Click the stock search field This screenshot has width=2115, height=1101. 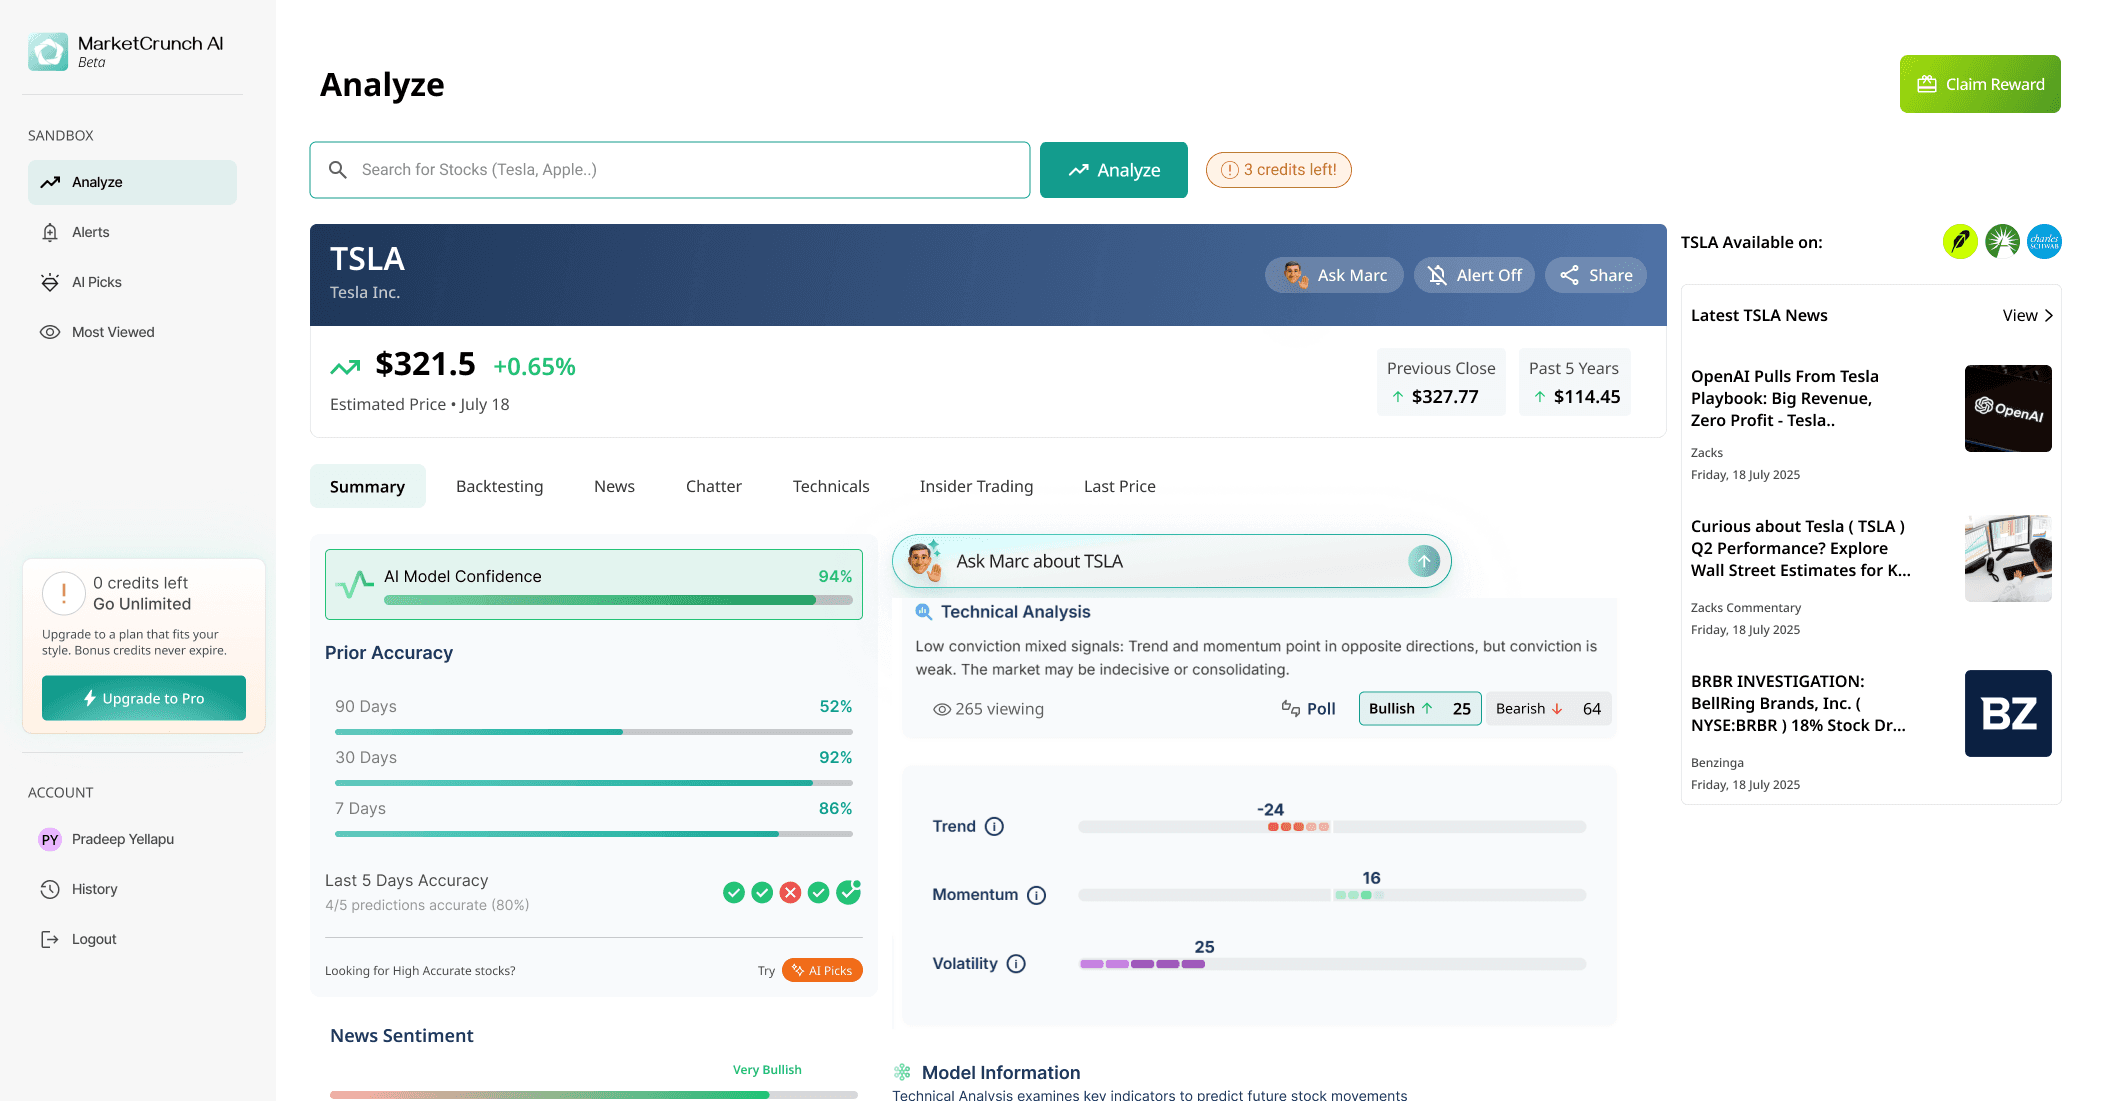coord(669,170)
